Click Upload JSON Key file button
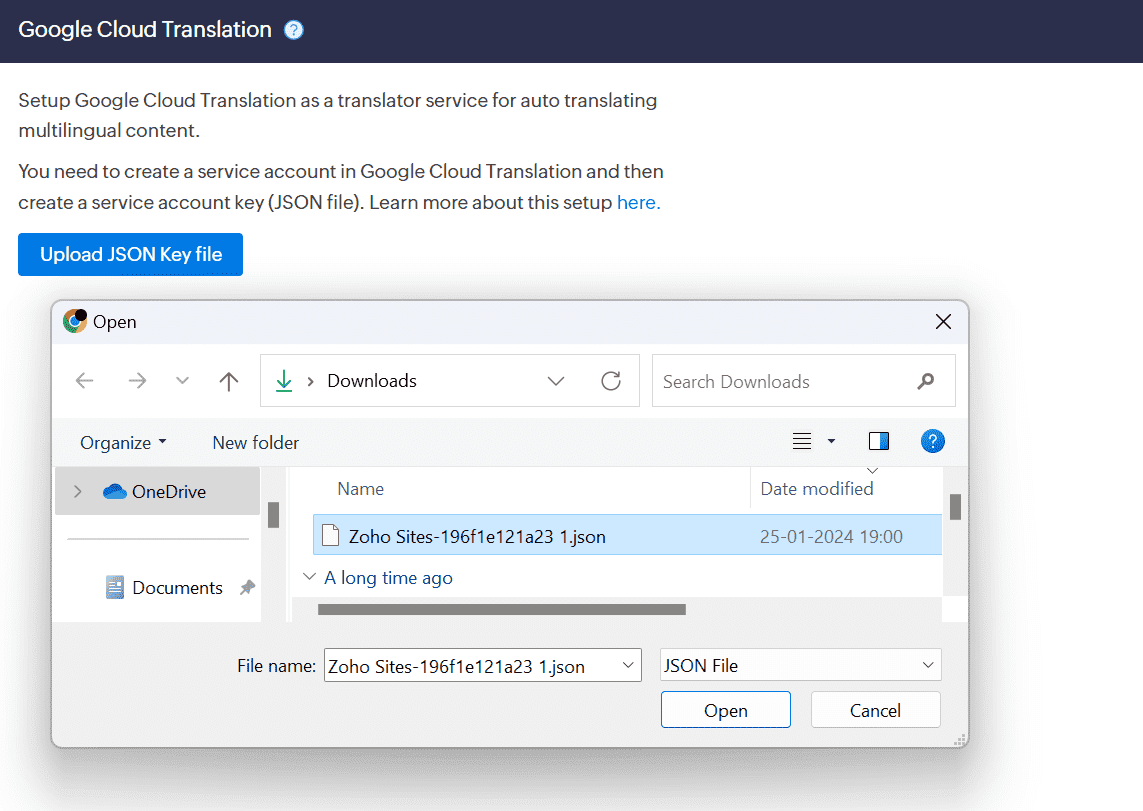Image resolution: width=1143 pixels, height=811 pixels. (x=130, y=254)
